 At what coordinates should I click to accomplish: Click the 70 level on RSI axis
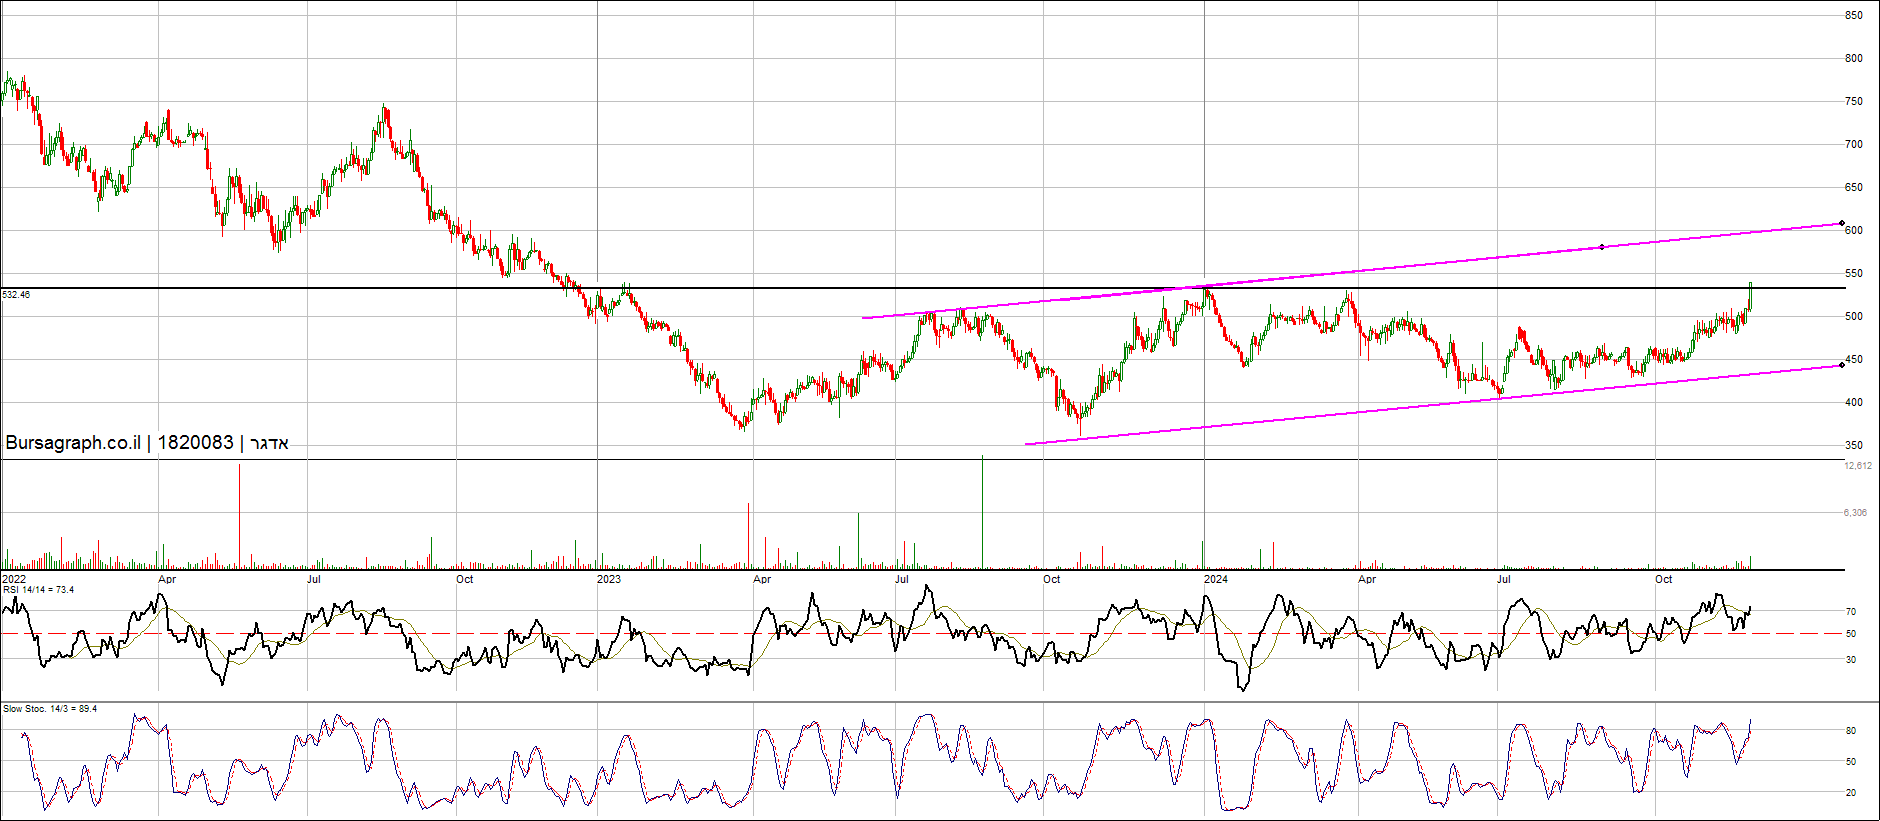pos(1851,612)
